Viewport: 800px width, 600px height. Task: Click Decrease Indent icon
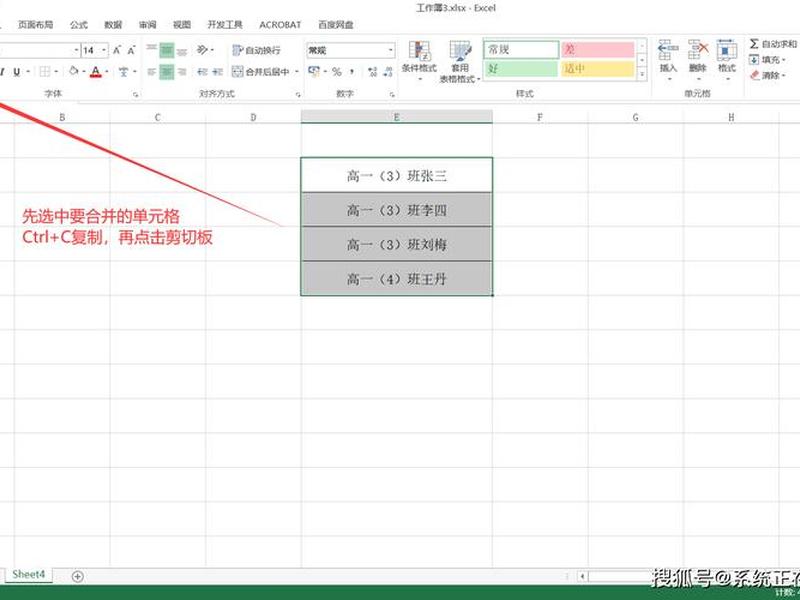pyautogui.click(x=203, y=71)
